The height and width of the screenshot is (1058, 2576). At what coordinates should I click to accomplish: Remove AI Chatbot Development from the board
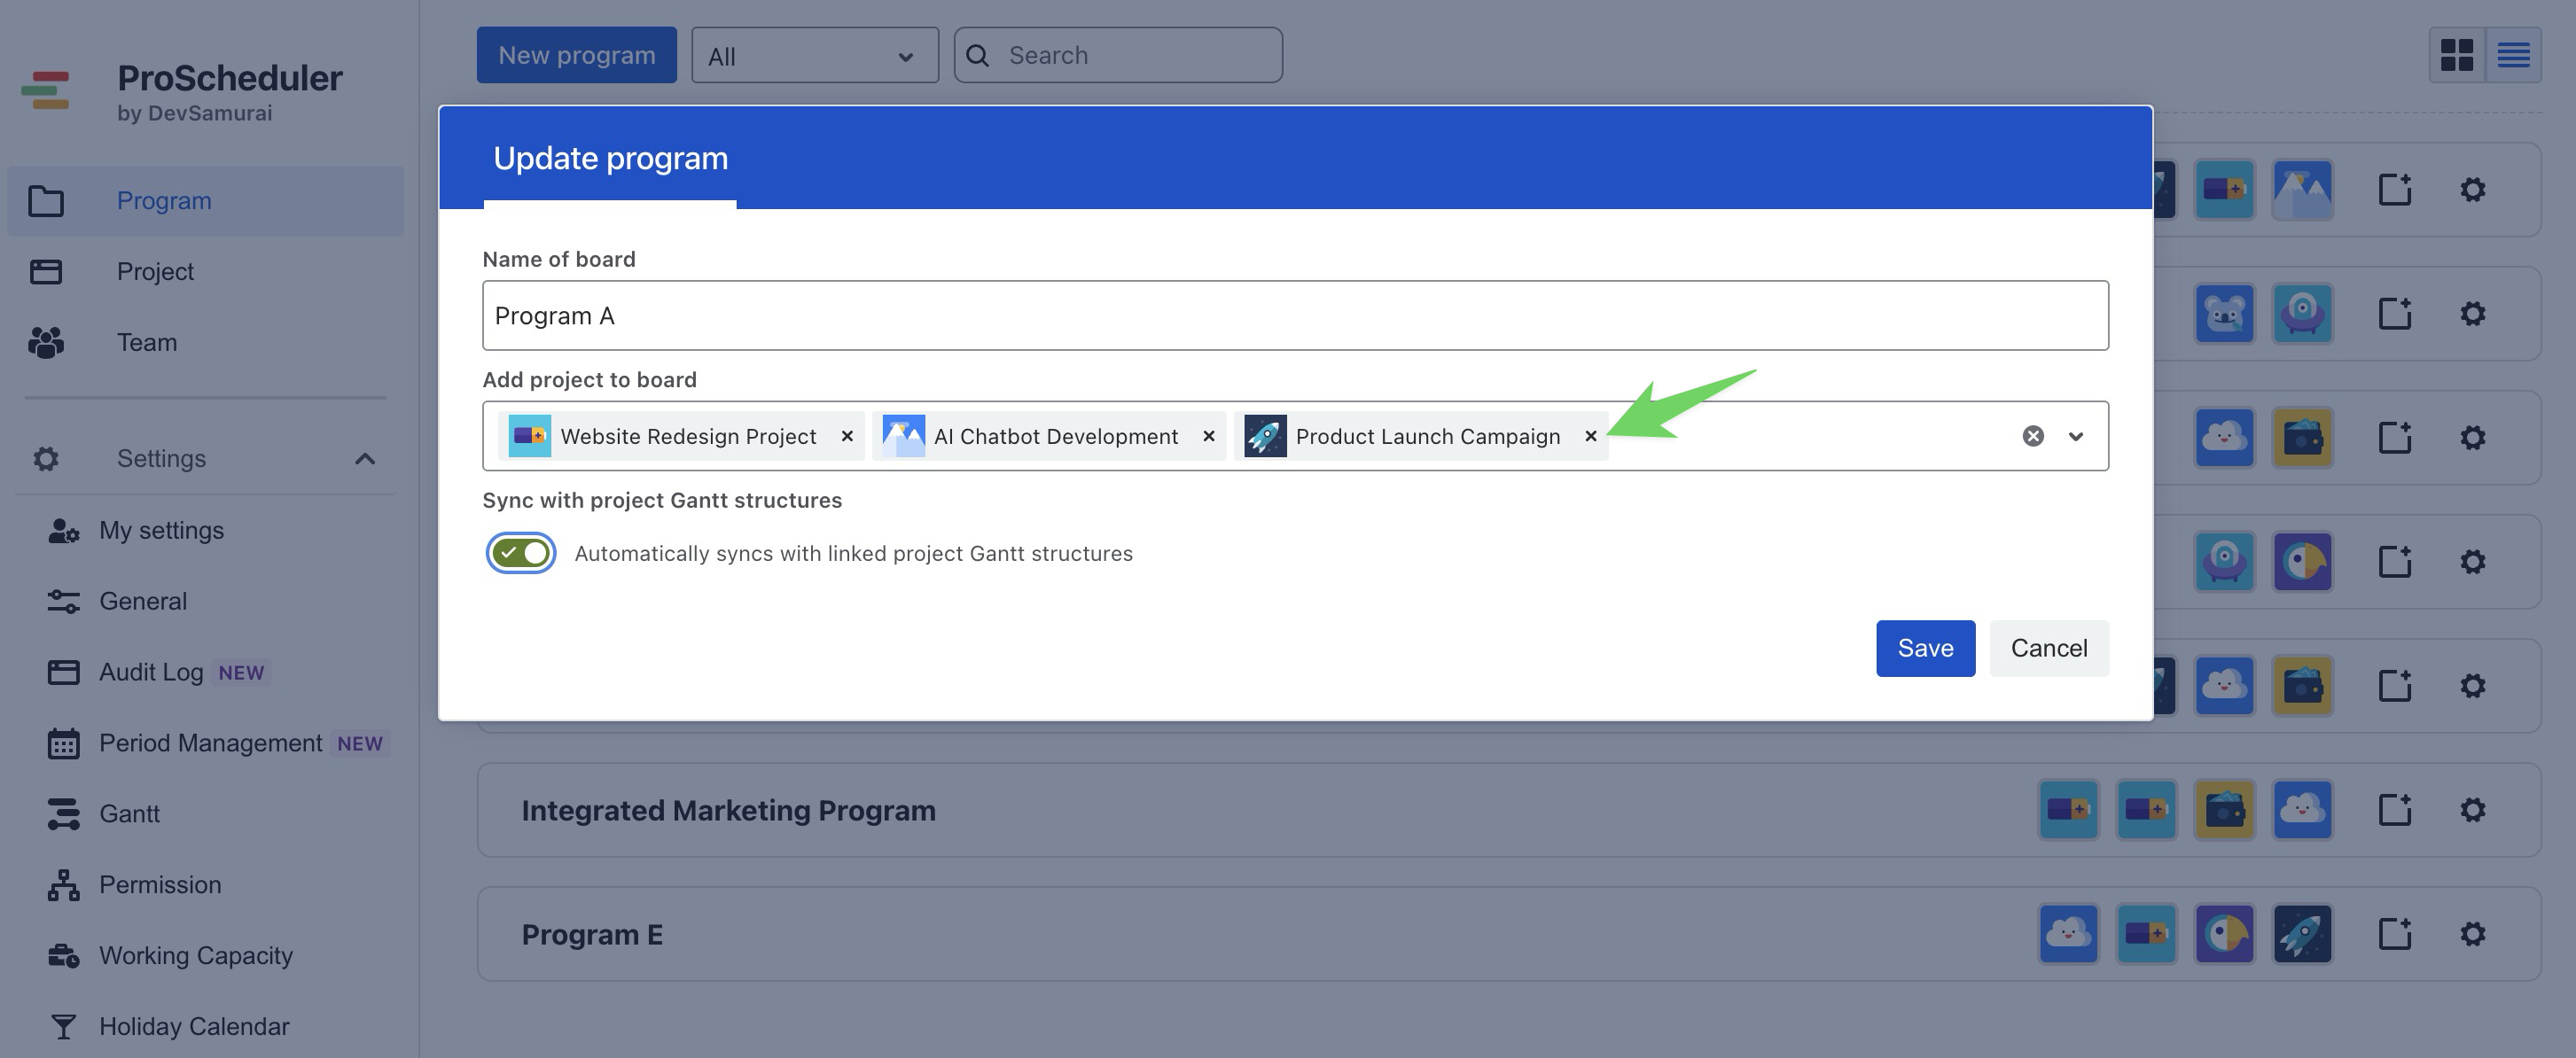click(1208, 436)
